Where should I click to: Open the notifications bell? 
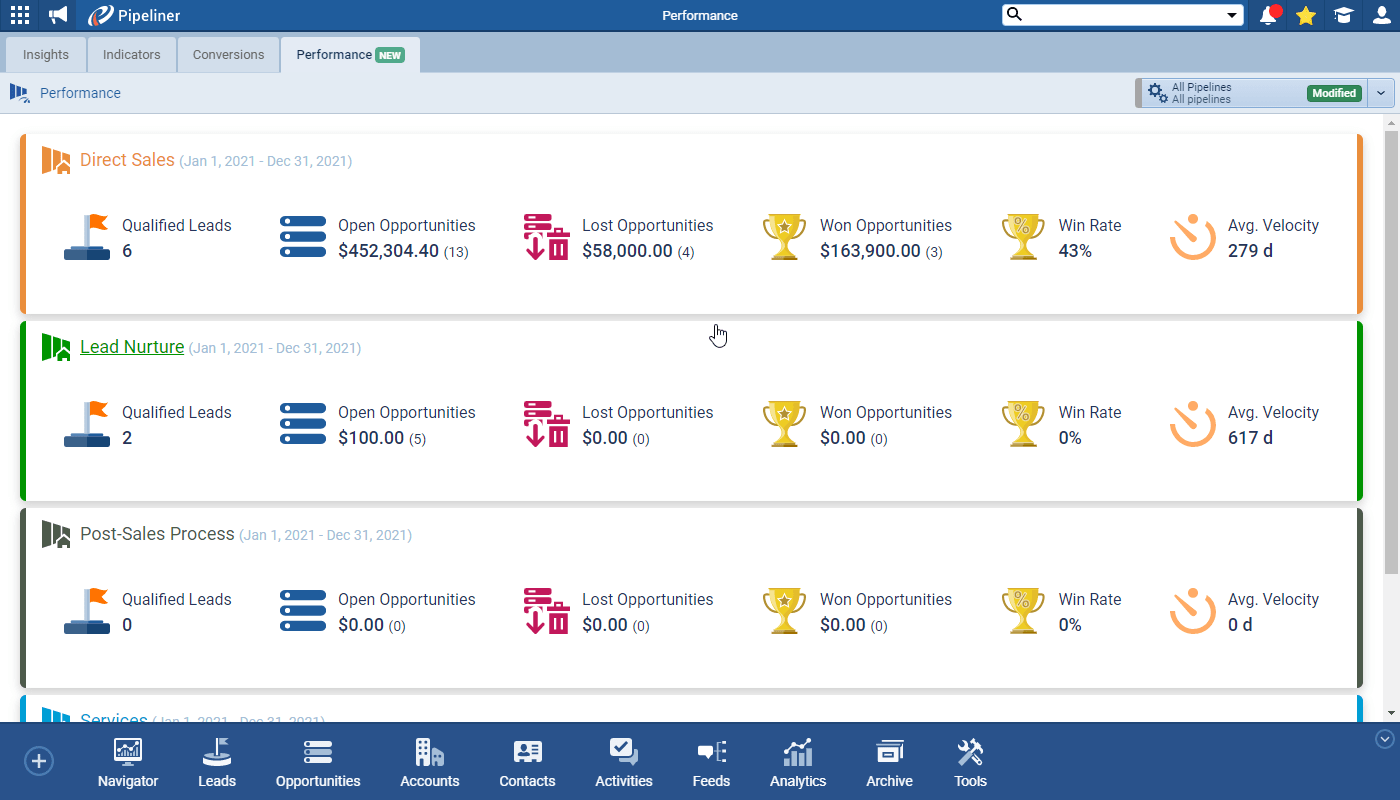click(x=1269, y=15)
